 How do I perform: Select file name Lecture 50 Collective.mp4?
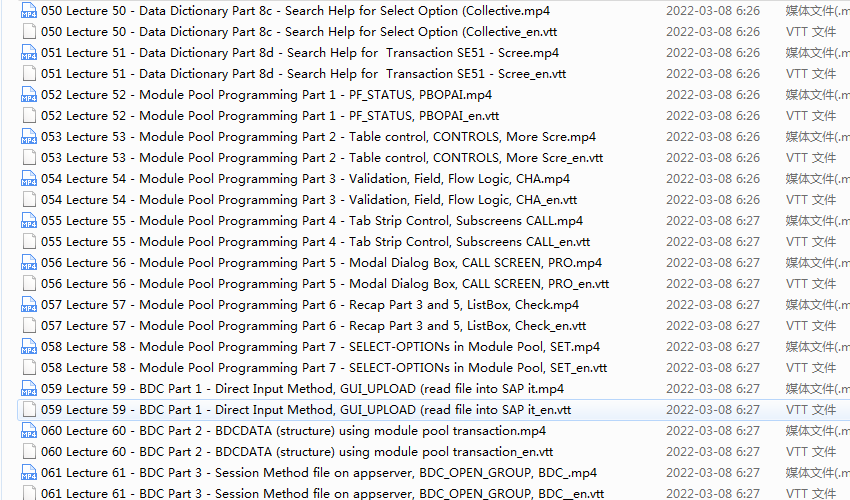pyautogui.click(x=295, y=11)
